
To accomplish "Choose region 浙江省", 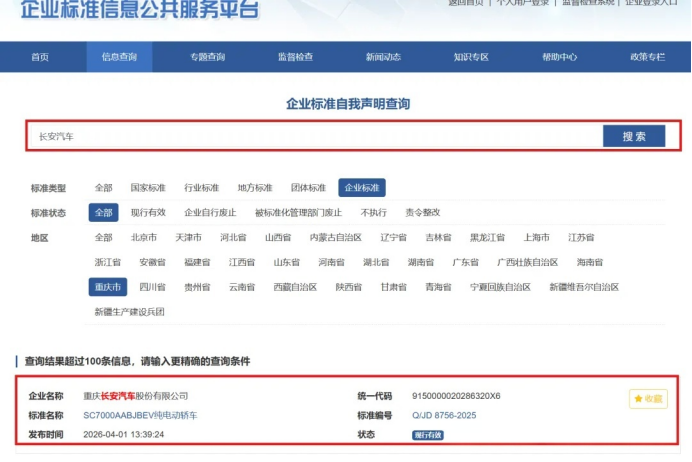I will [107, 262].
